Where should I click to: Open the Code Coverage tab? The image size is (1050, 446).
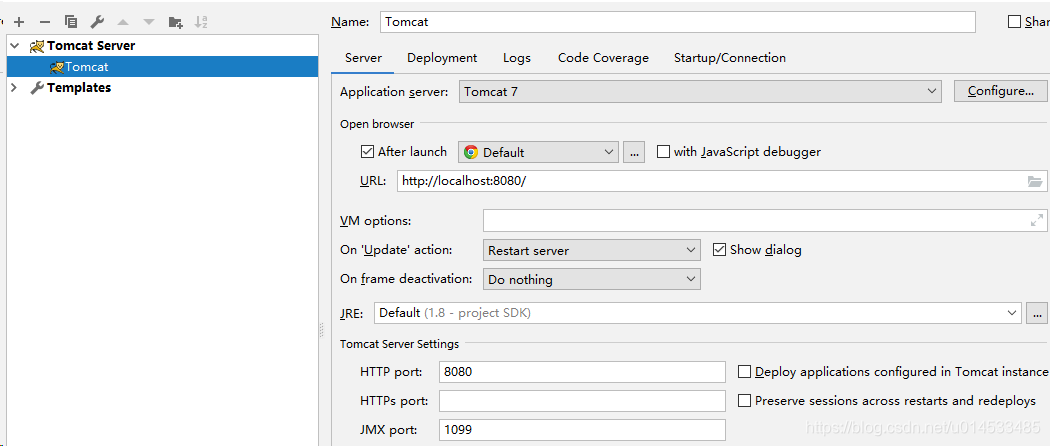tap(603, 58)
